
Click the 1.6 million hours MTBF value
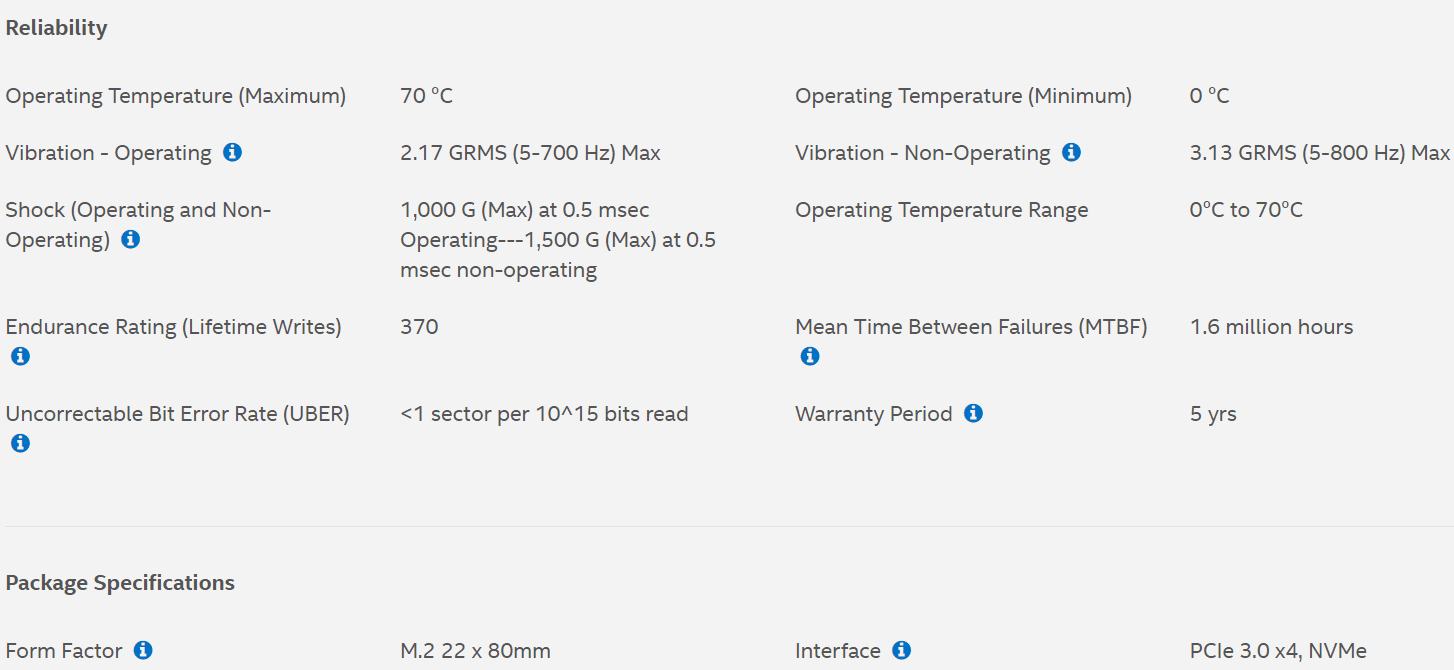point(1271,327)
